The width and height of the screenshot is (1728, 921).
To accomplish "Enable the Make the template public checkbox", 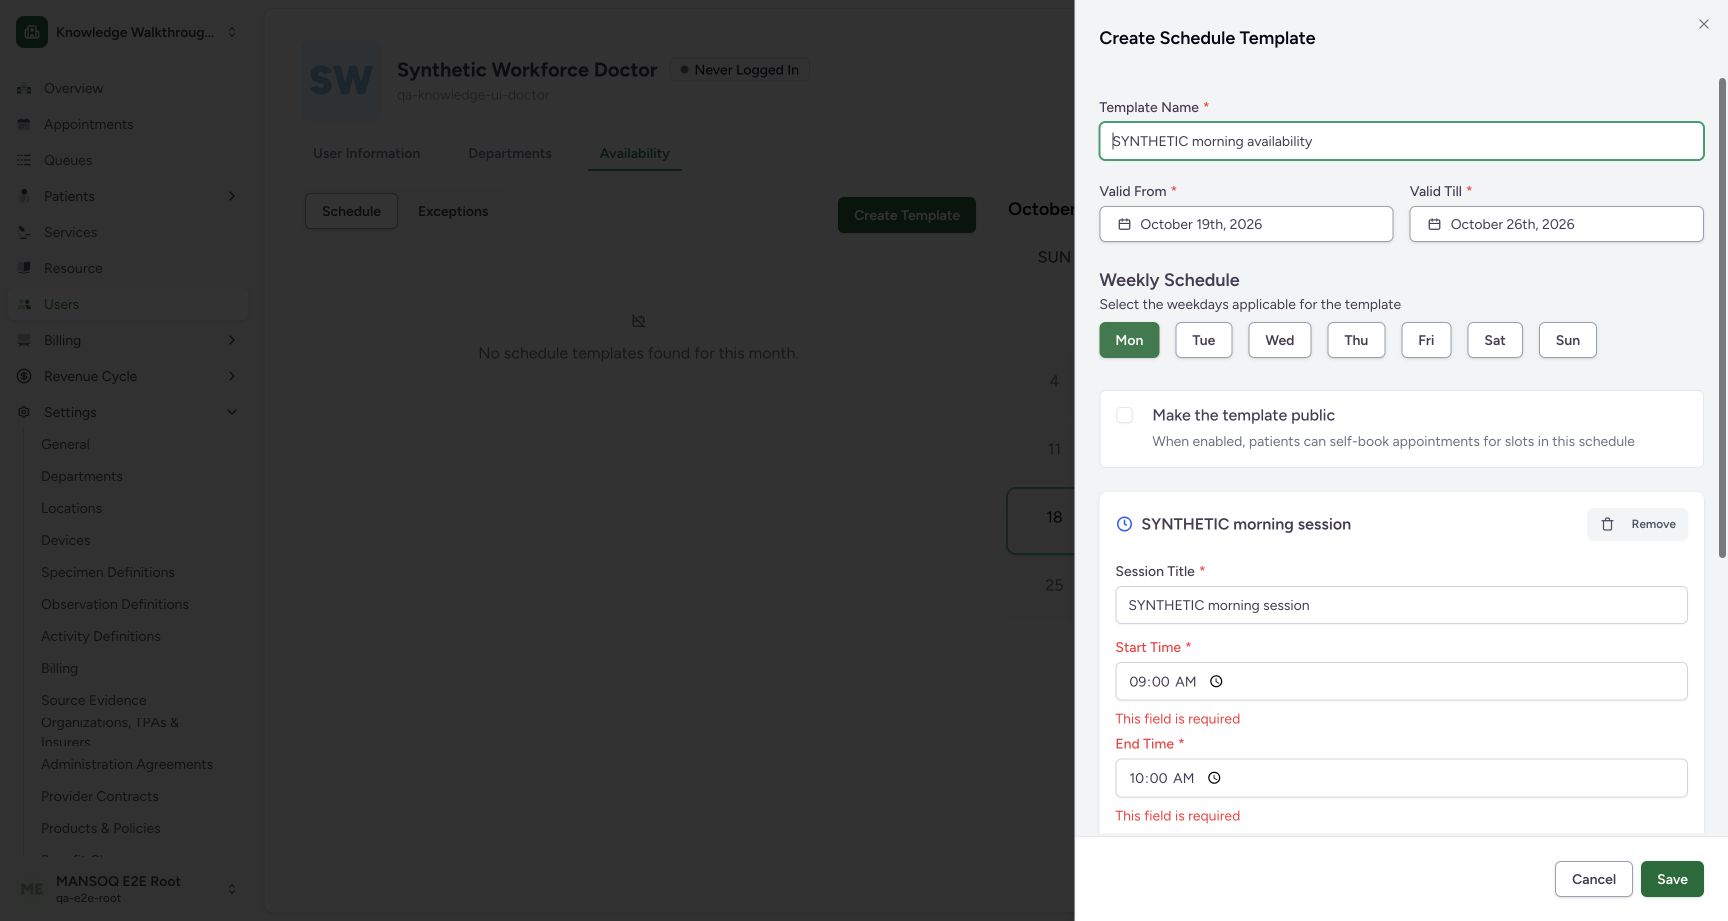I will pyautogui.click(x=1124, y=415).
